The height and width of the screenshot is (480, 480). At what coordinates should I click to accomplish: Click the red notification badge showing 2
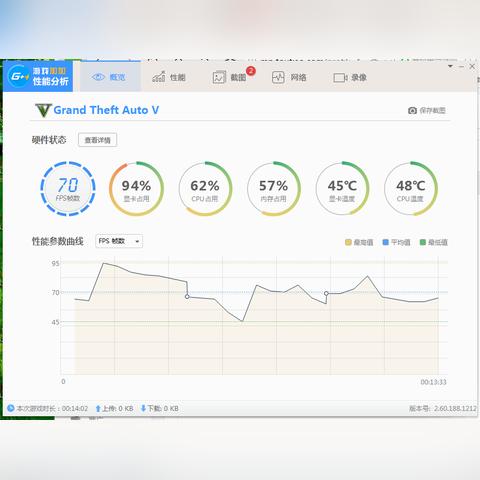coord(251,71)
